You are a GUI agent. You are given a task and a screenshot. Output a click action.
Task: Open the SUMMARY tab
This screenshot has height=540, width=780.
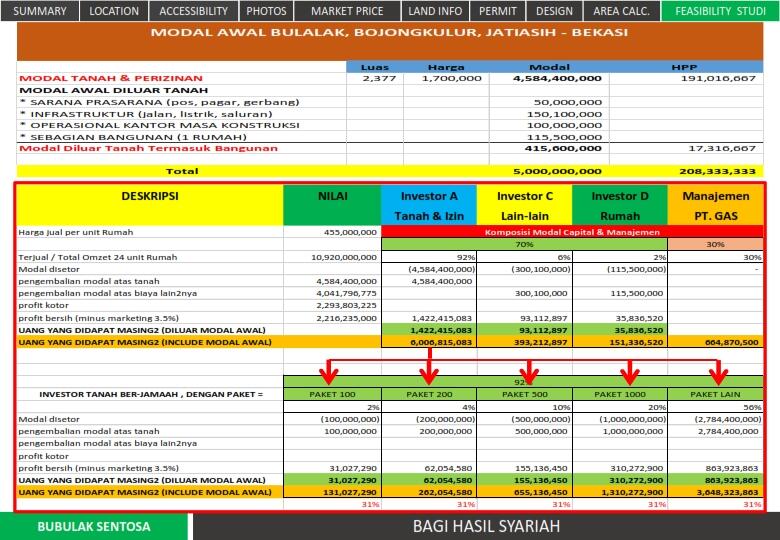point(40,10)
